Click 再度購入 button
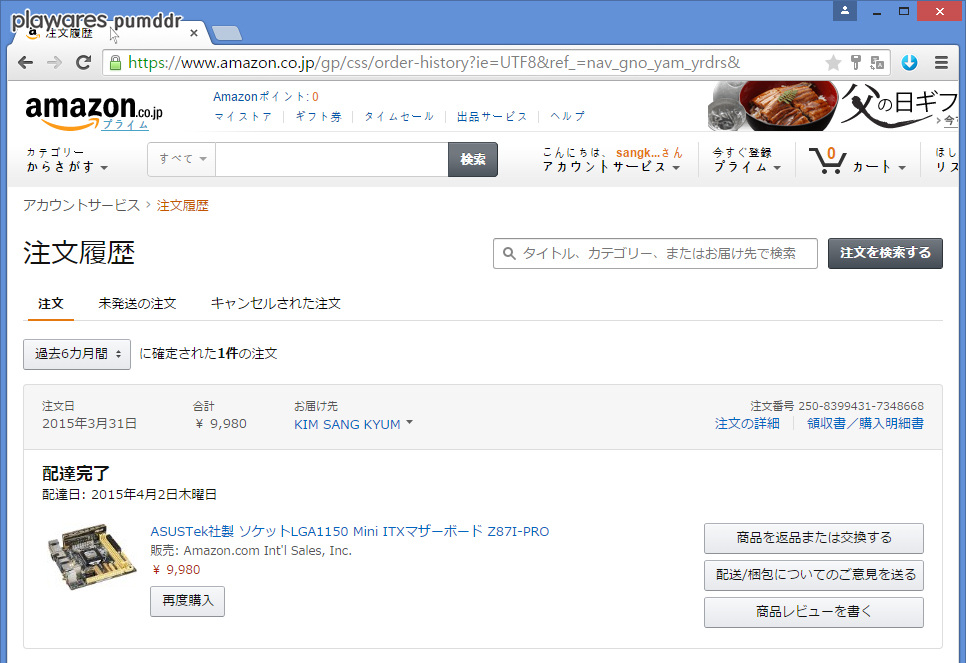This screenshot has height=663, width=966. (x=187, y=601)
